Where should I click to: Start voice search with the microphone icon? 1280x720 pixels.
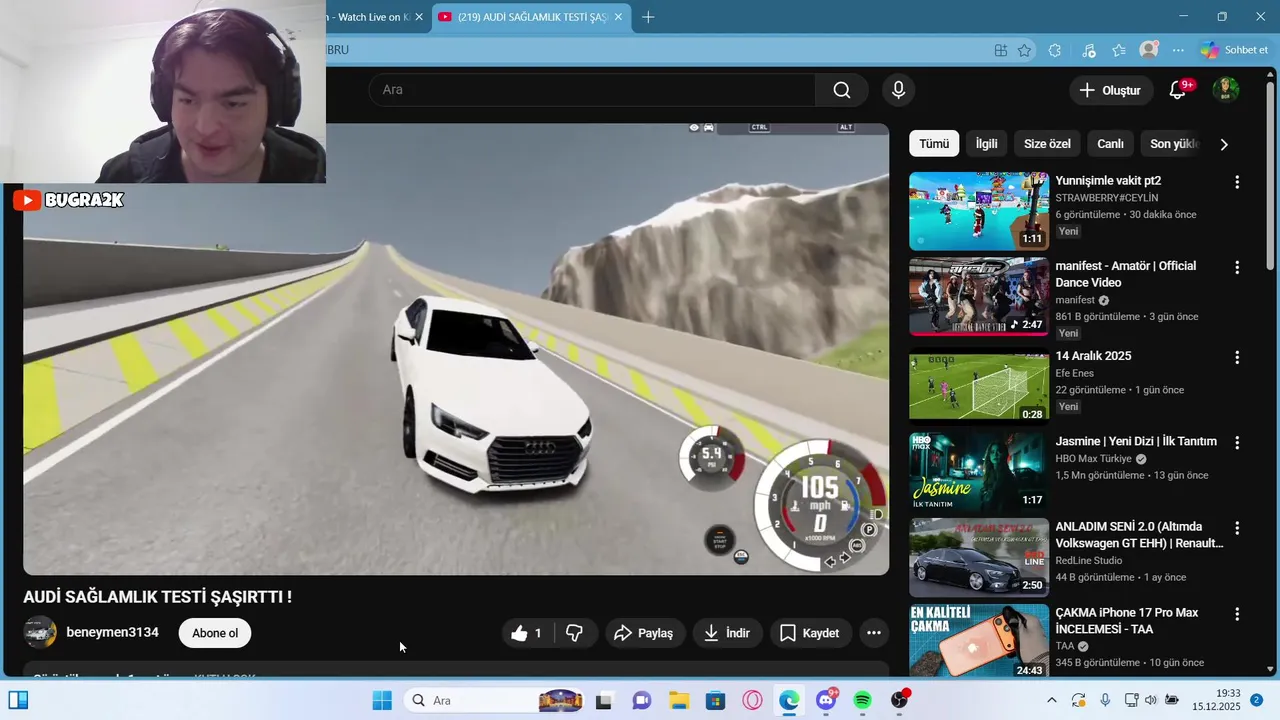pos(898,90)
